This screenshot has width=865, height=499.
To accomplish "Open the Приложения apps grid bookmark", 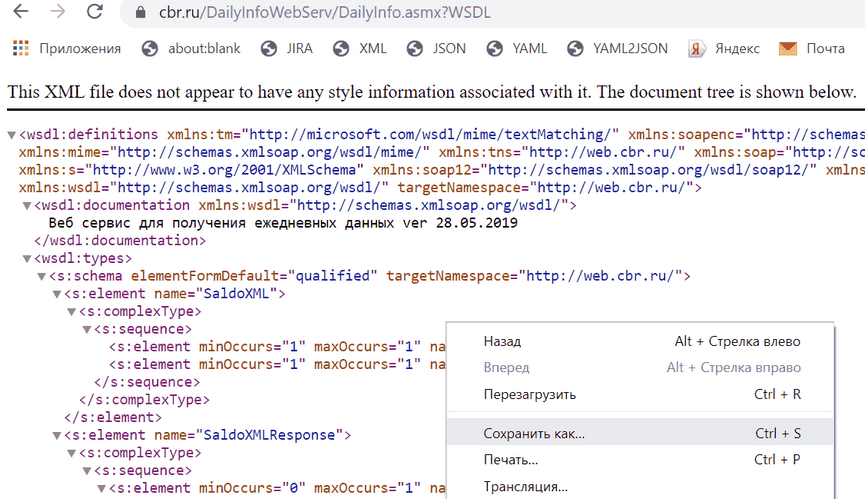I will (66, 48).
